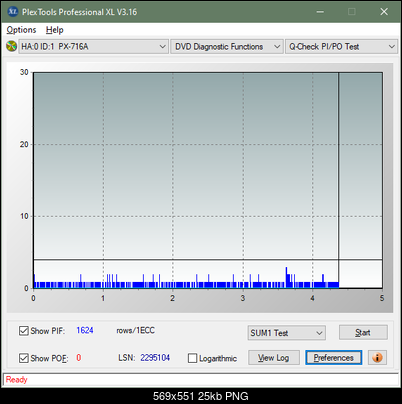Click the y-axis label 20
Screen dimensions: 402x404
click(24, 144)
